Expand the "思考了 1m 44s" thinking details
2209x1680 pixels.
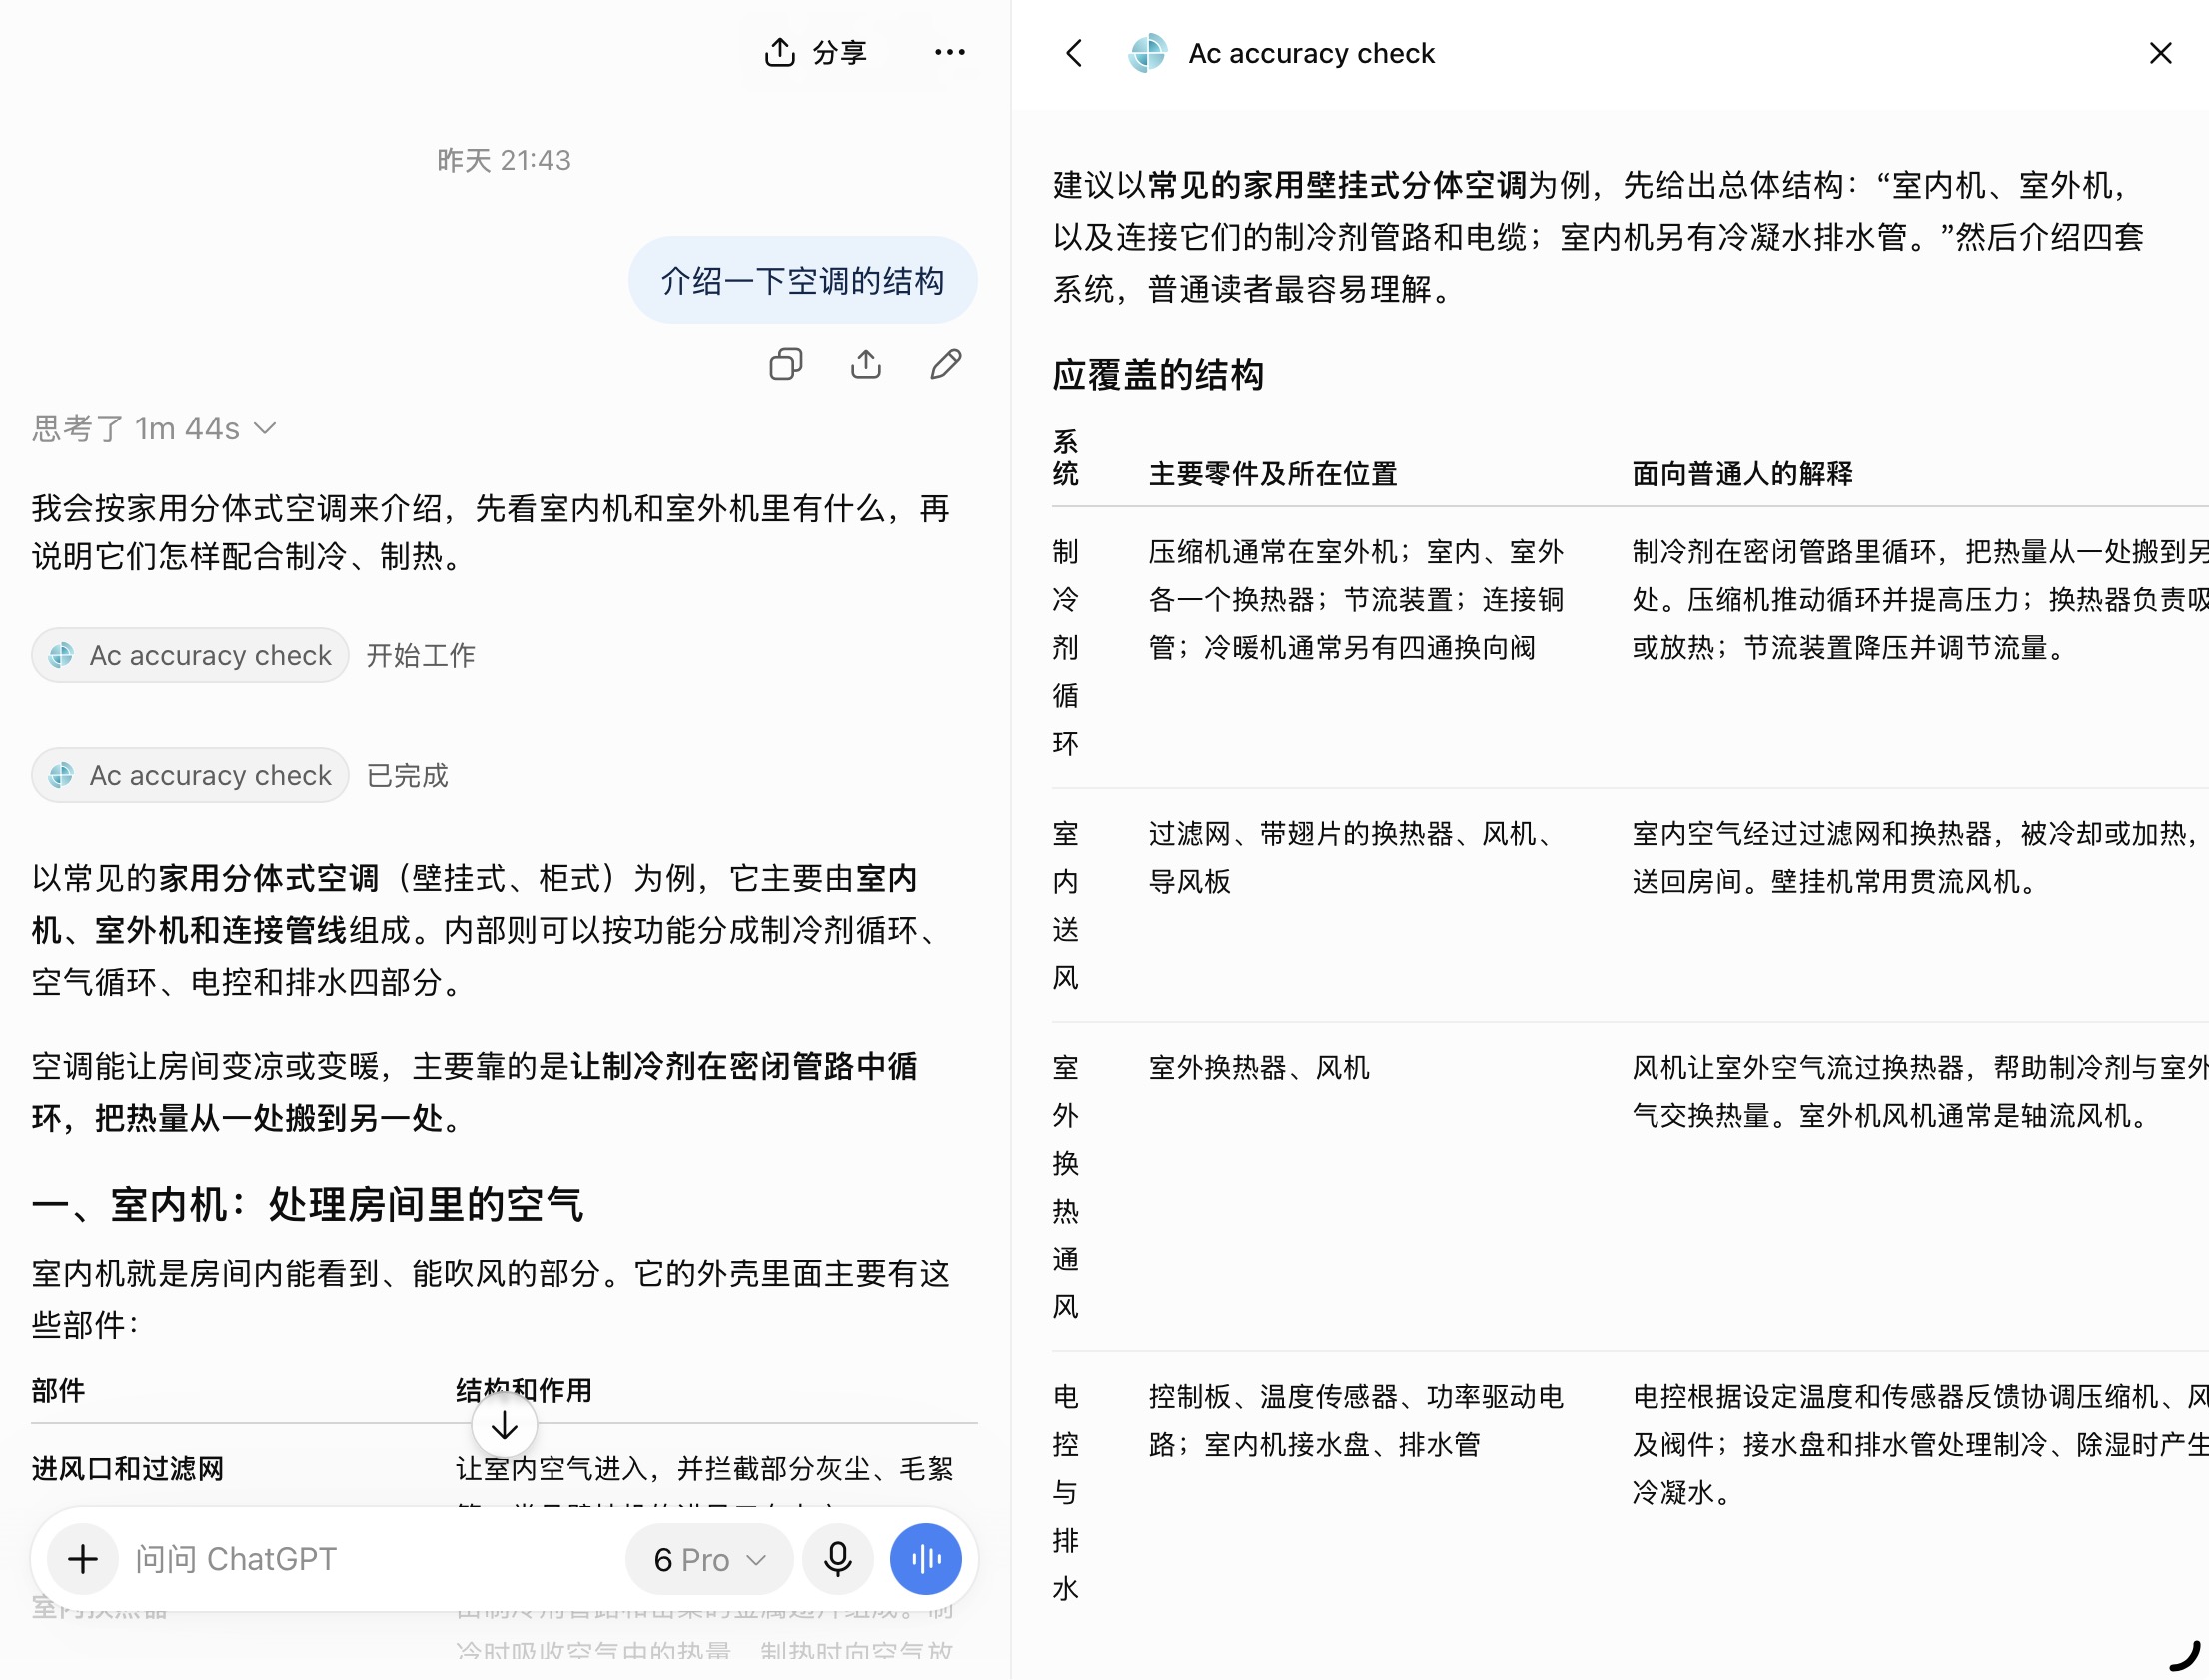154,429
